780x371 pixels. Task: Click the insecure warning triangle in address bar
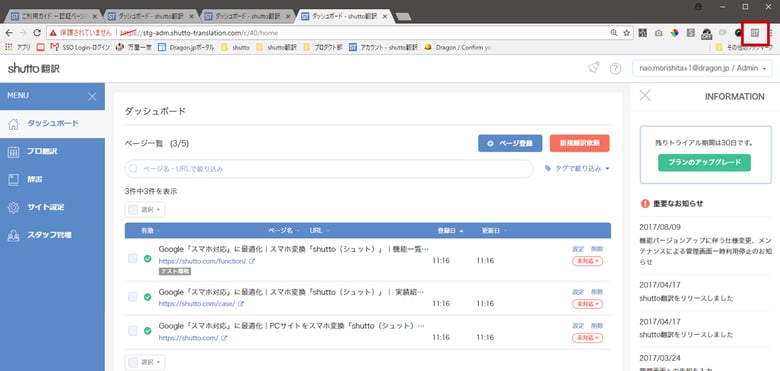53,33
